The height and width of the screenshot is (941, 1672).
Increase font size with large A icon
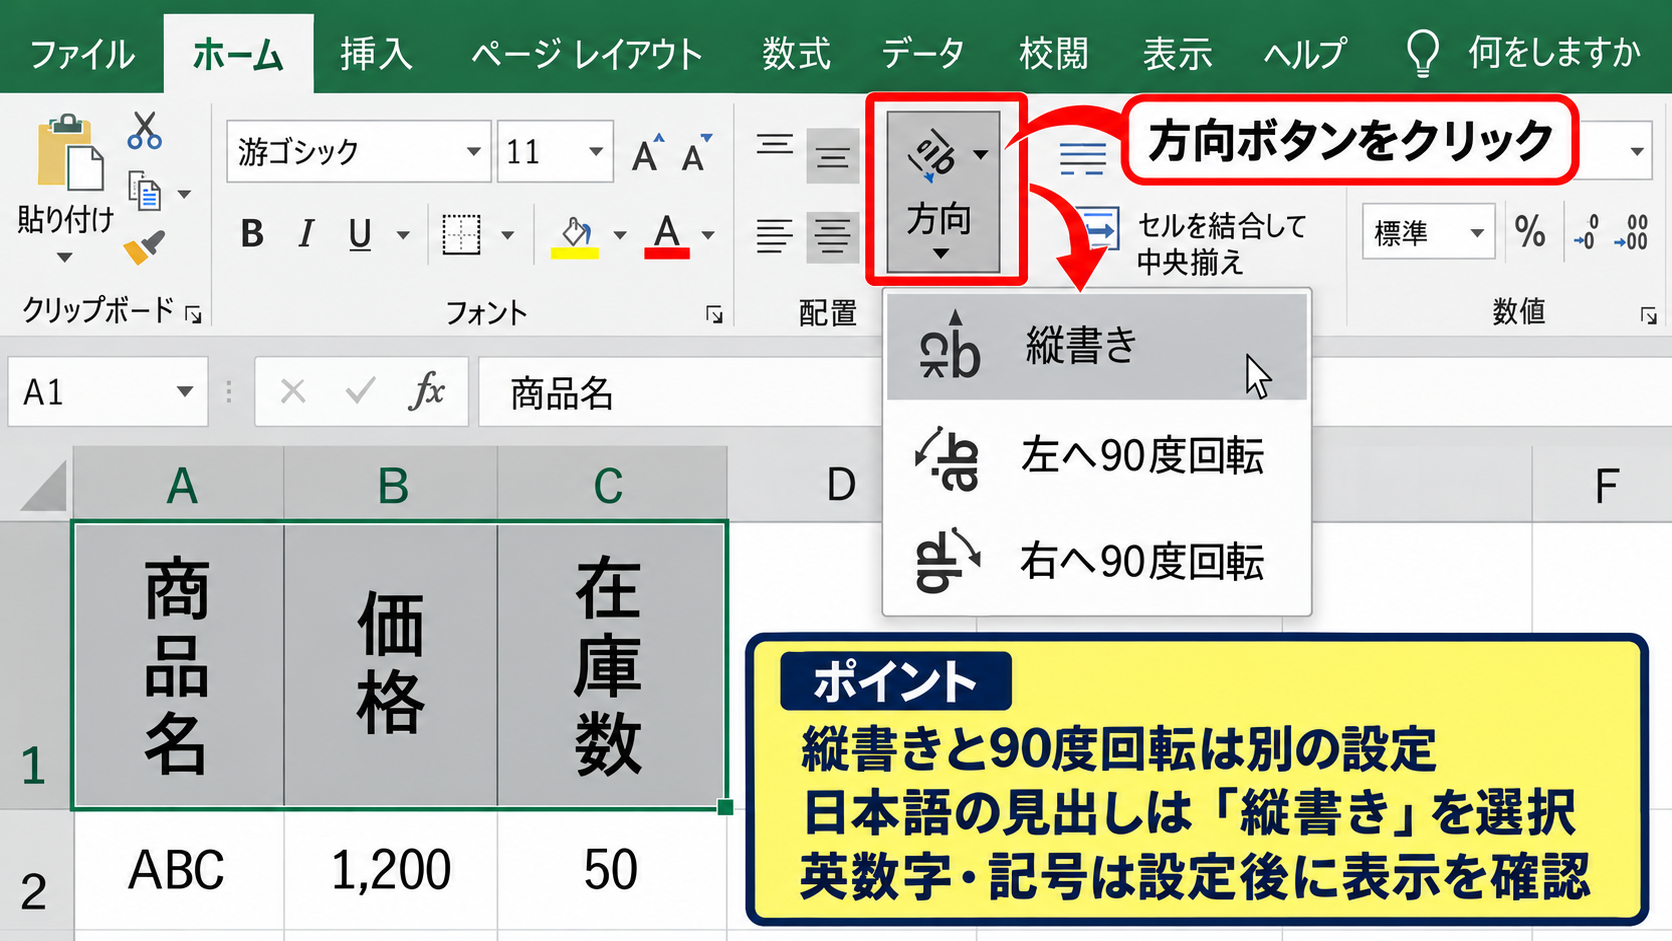coord(648,153)
